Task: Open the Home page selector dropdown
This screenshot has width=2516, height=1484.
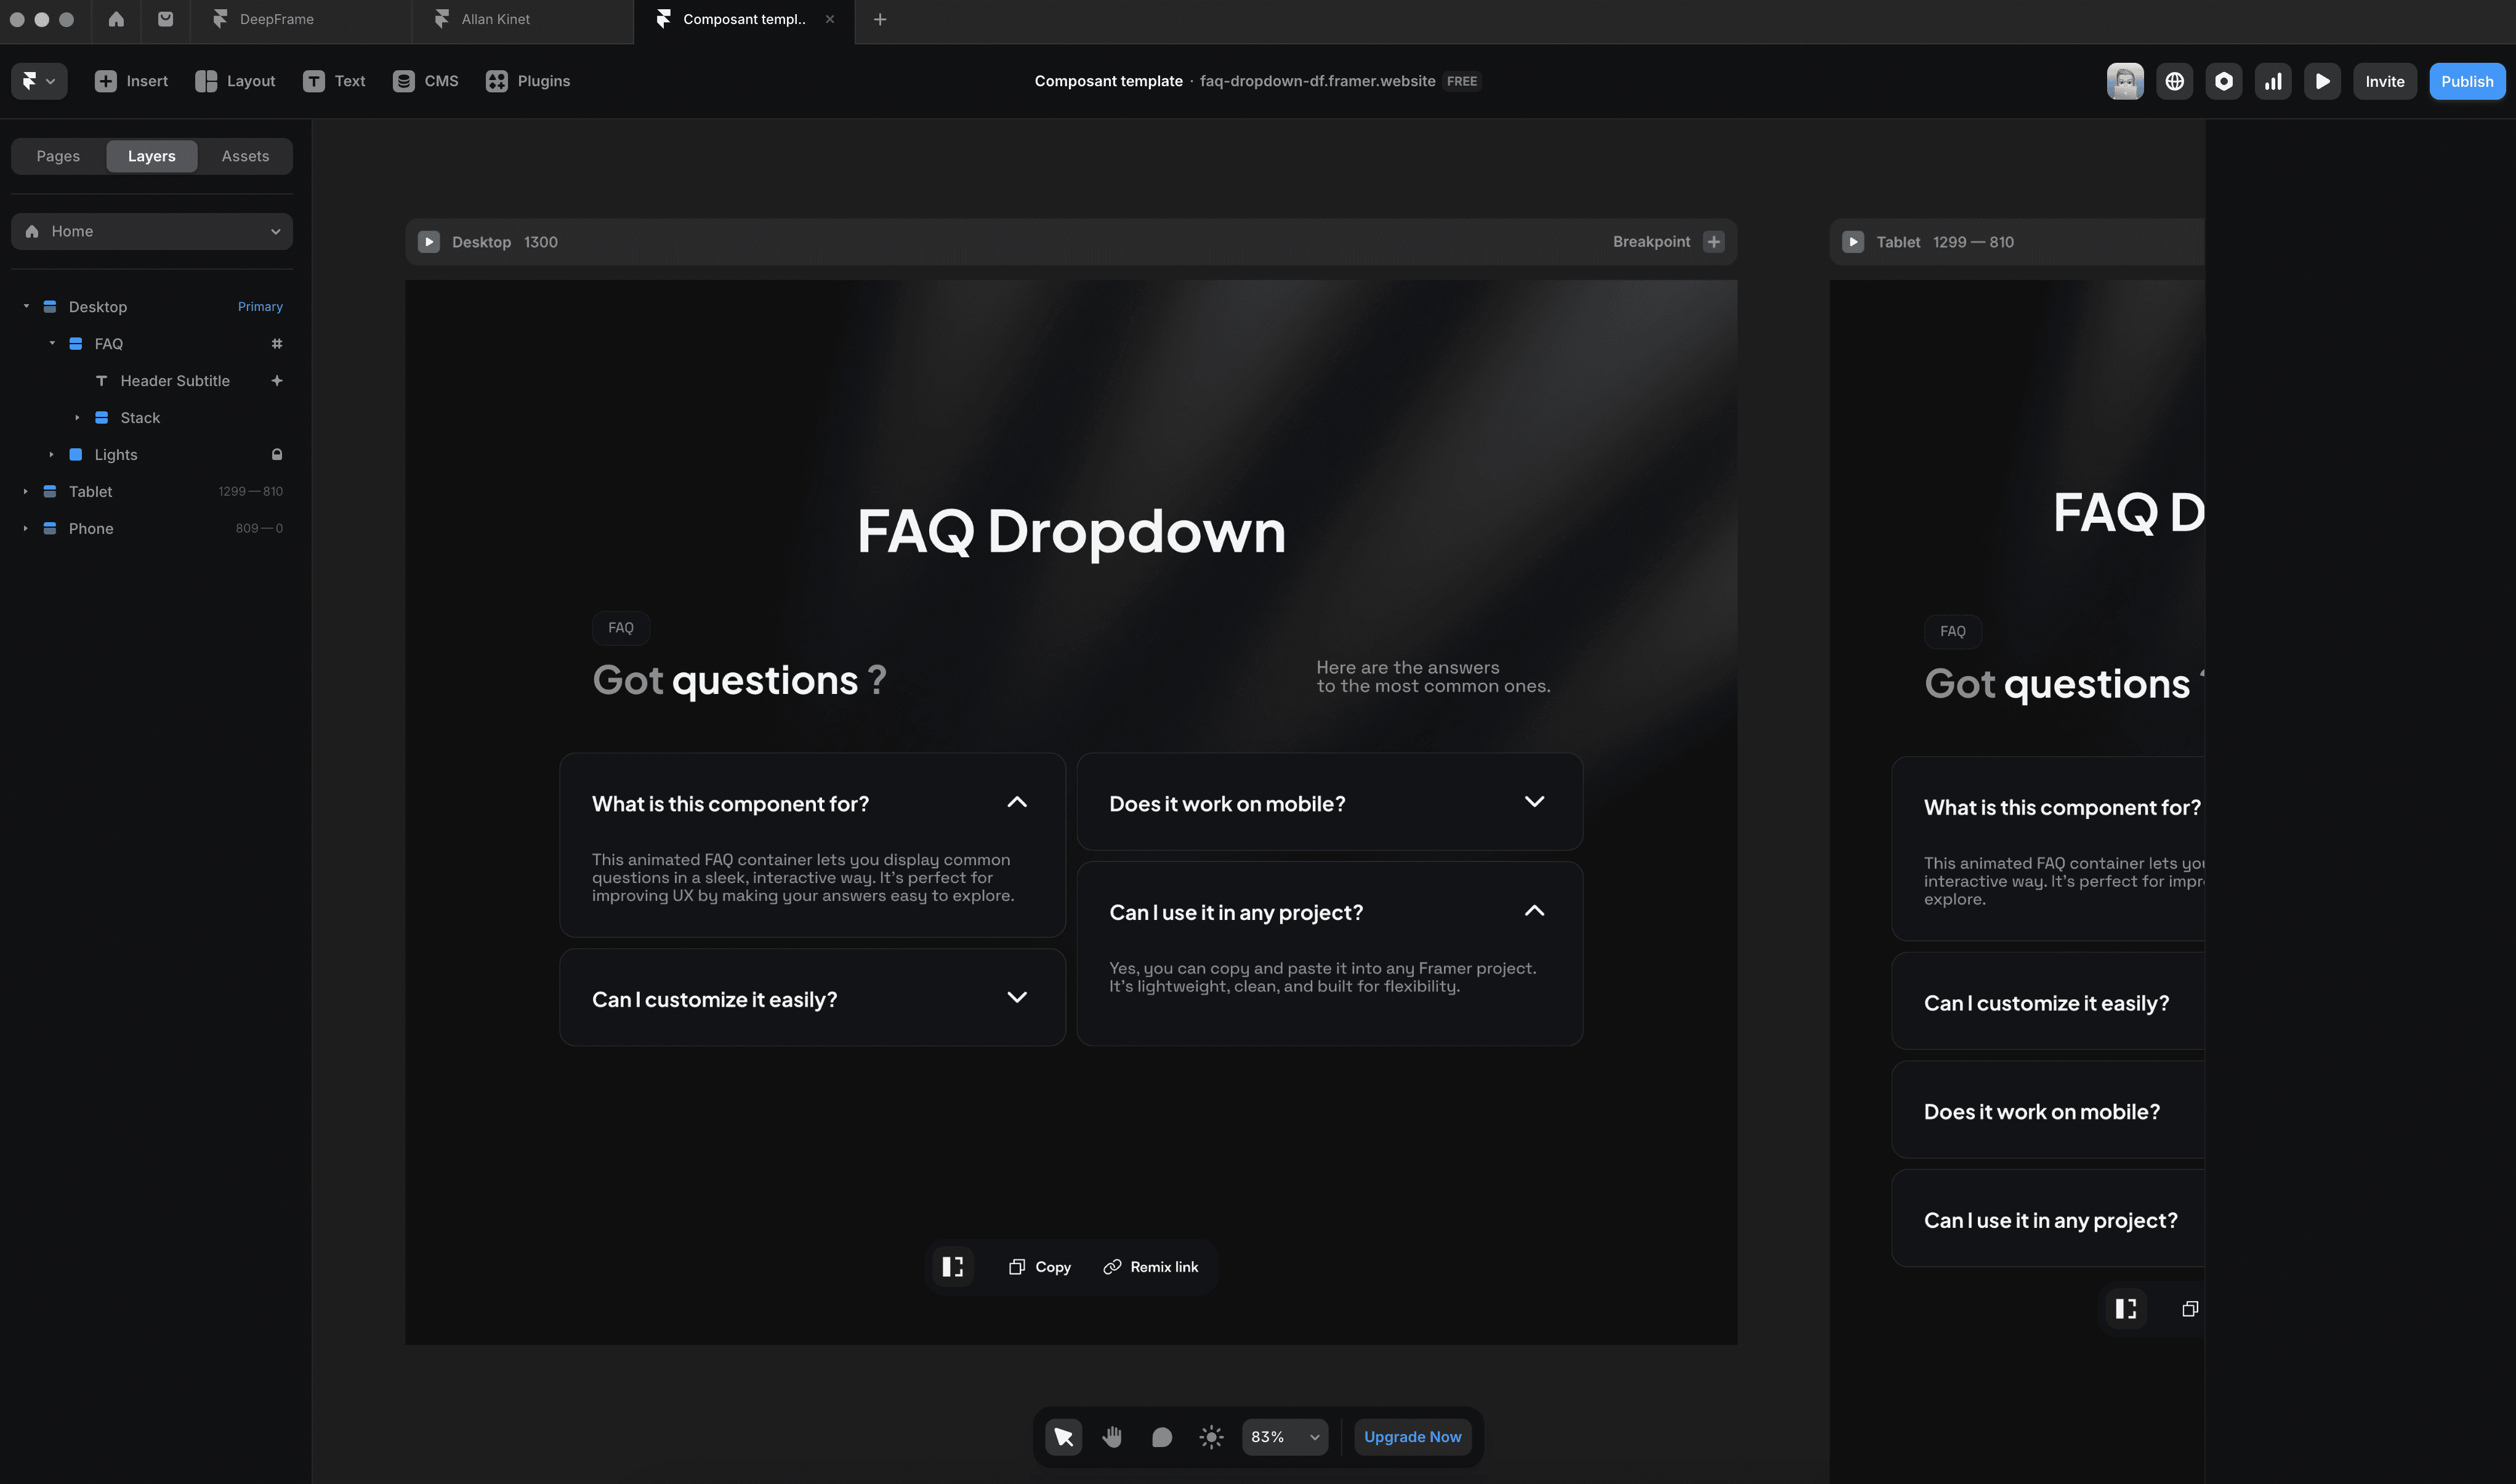Action: [152, 231]
